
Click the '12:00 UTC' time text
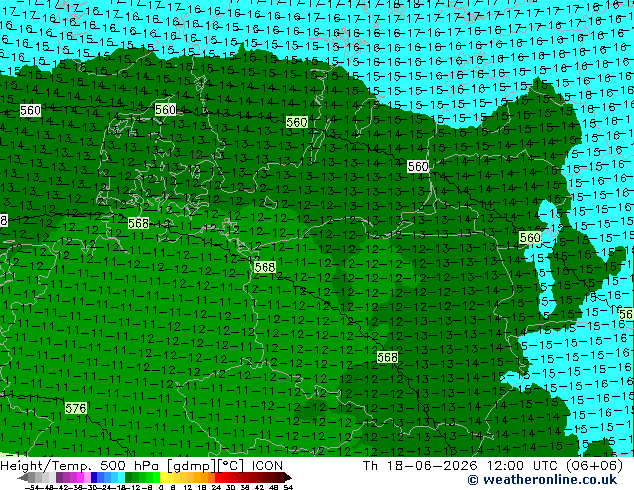(x=522, y=466)
